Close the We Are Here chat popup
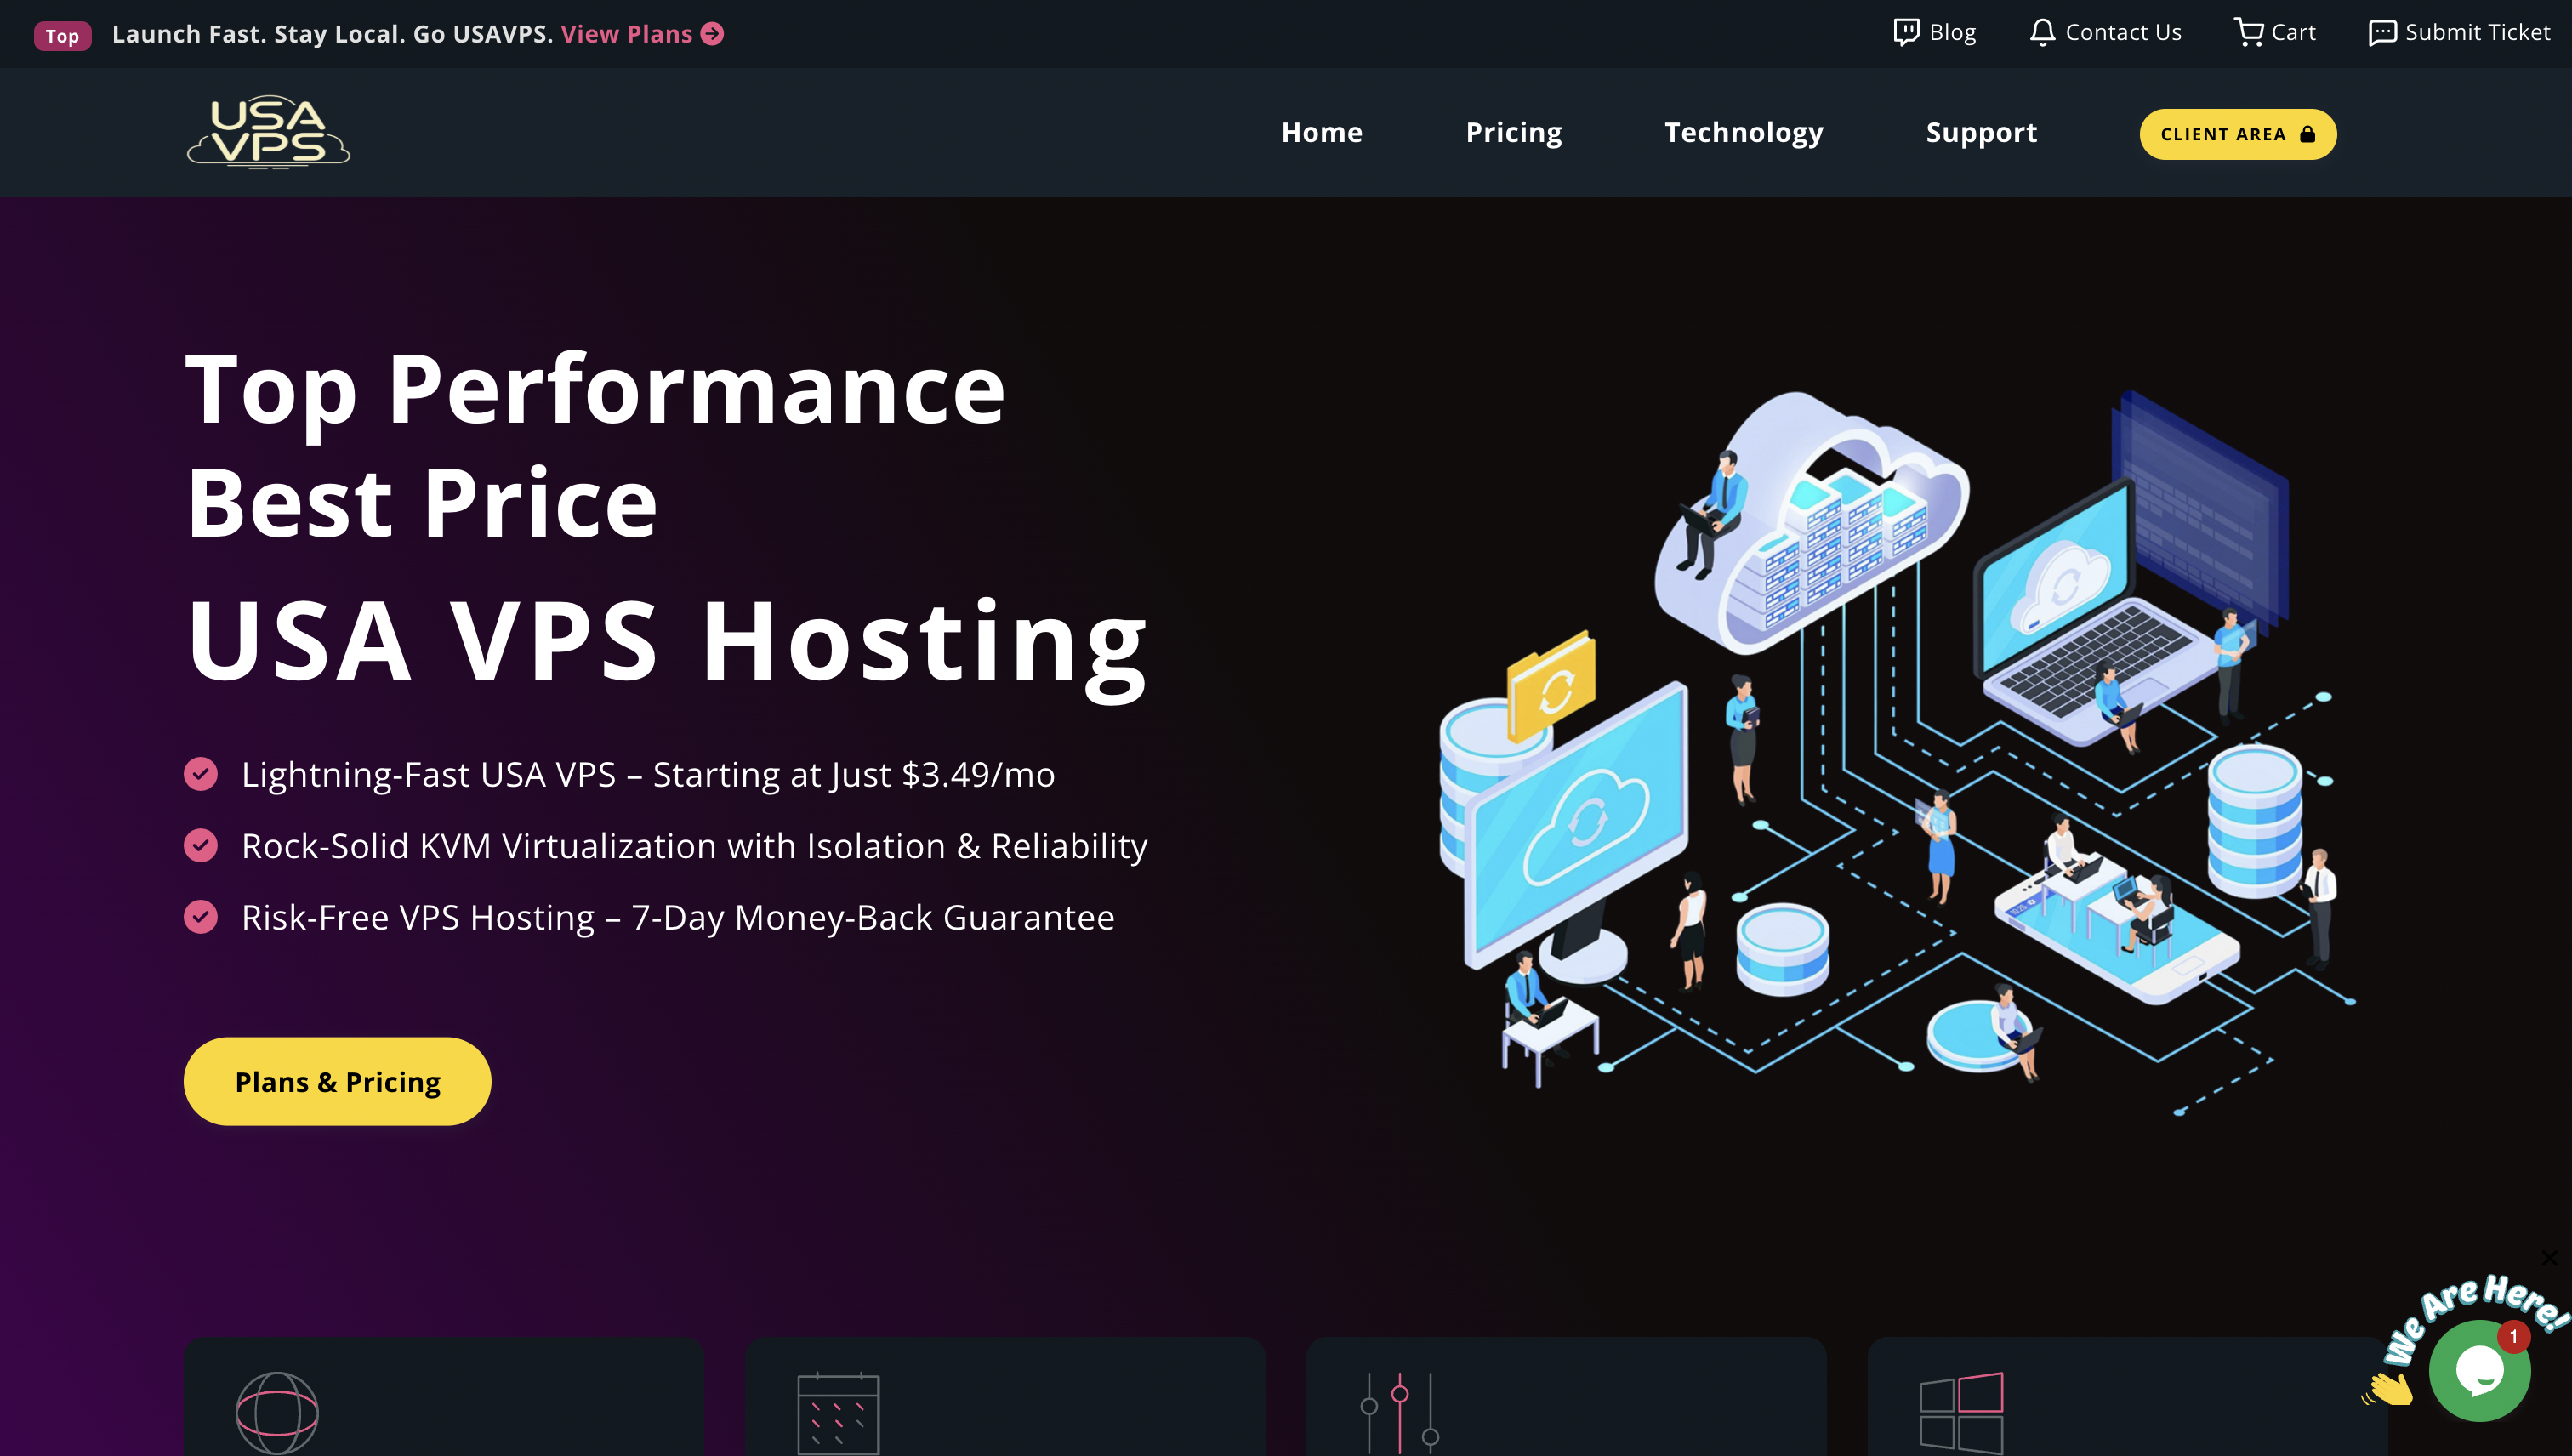 pyautogui.click(x=2549, y=1258)
